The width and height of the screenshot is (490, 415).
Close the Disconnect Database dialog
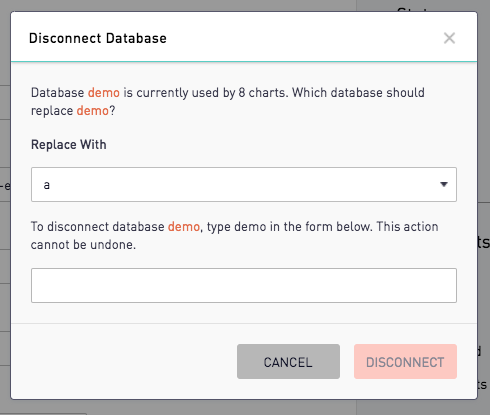coord(449,38)
